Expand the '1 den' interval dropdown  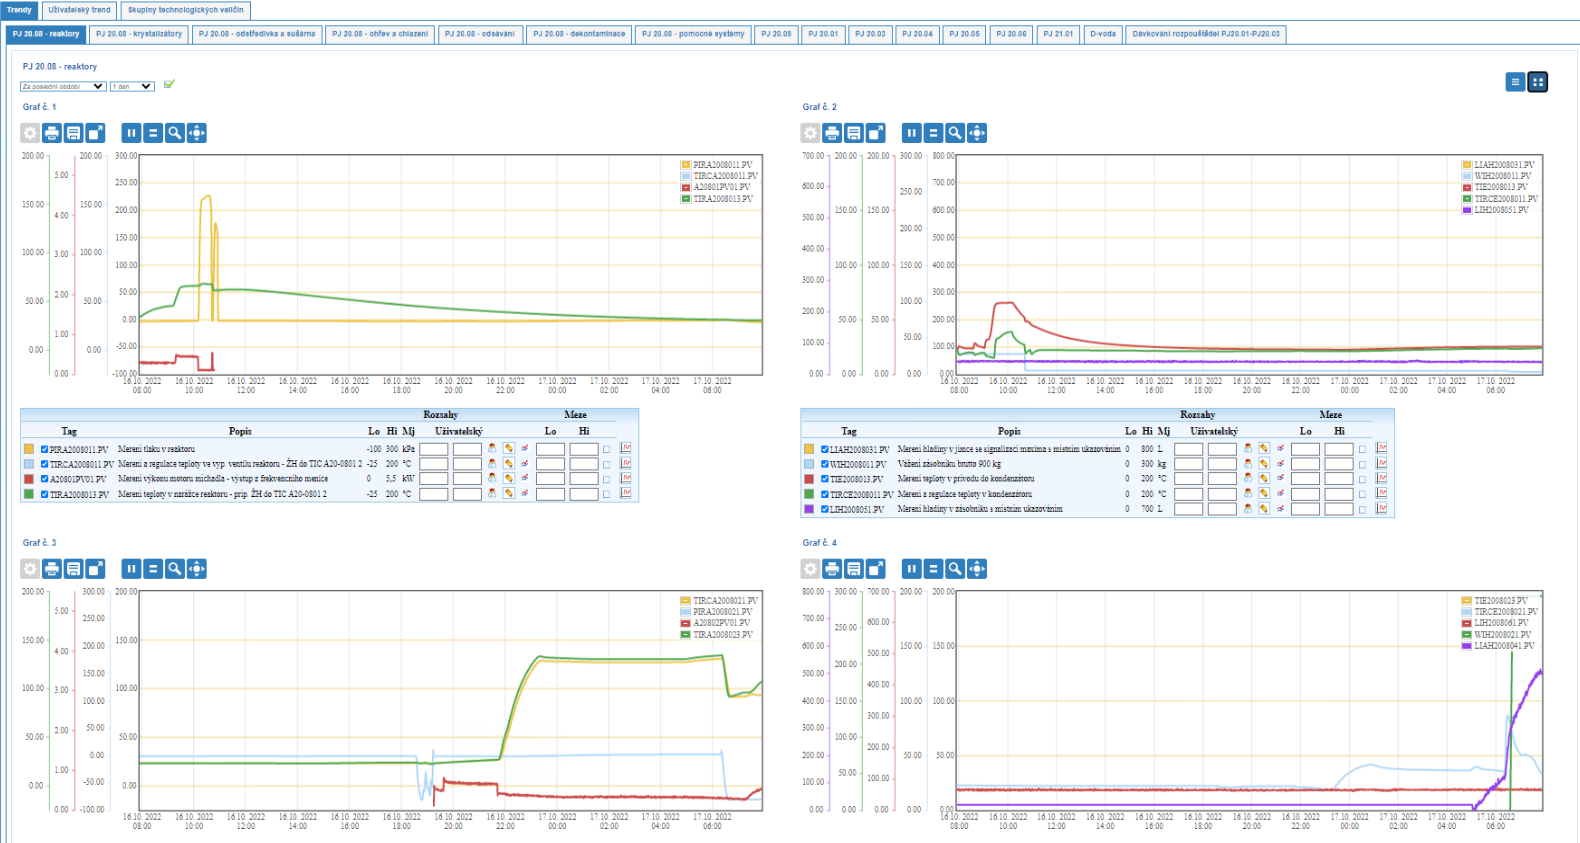coord(132,86)
